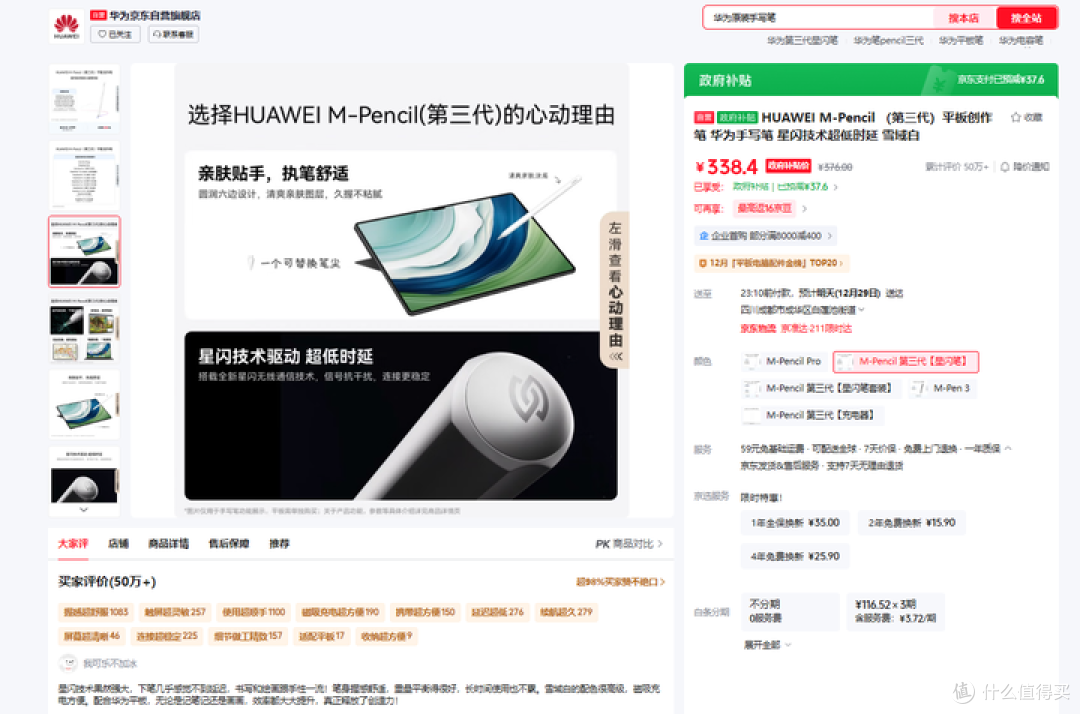Click the star 收藏 favorite icon
Image resolution: width=1080 pixels, height=714 pixels.
(x=1026, y=117)
